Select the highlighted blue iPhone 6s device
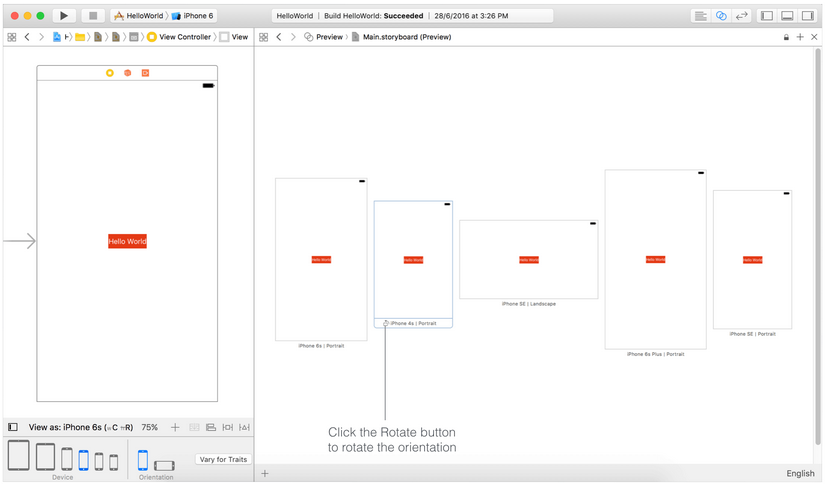This screenshot has width=827, height=487. click(x=83, y=460)
